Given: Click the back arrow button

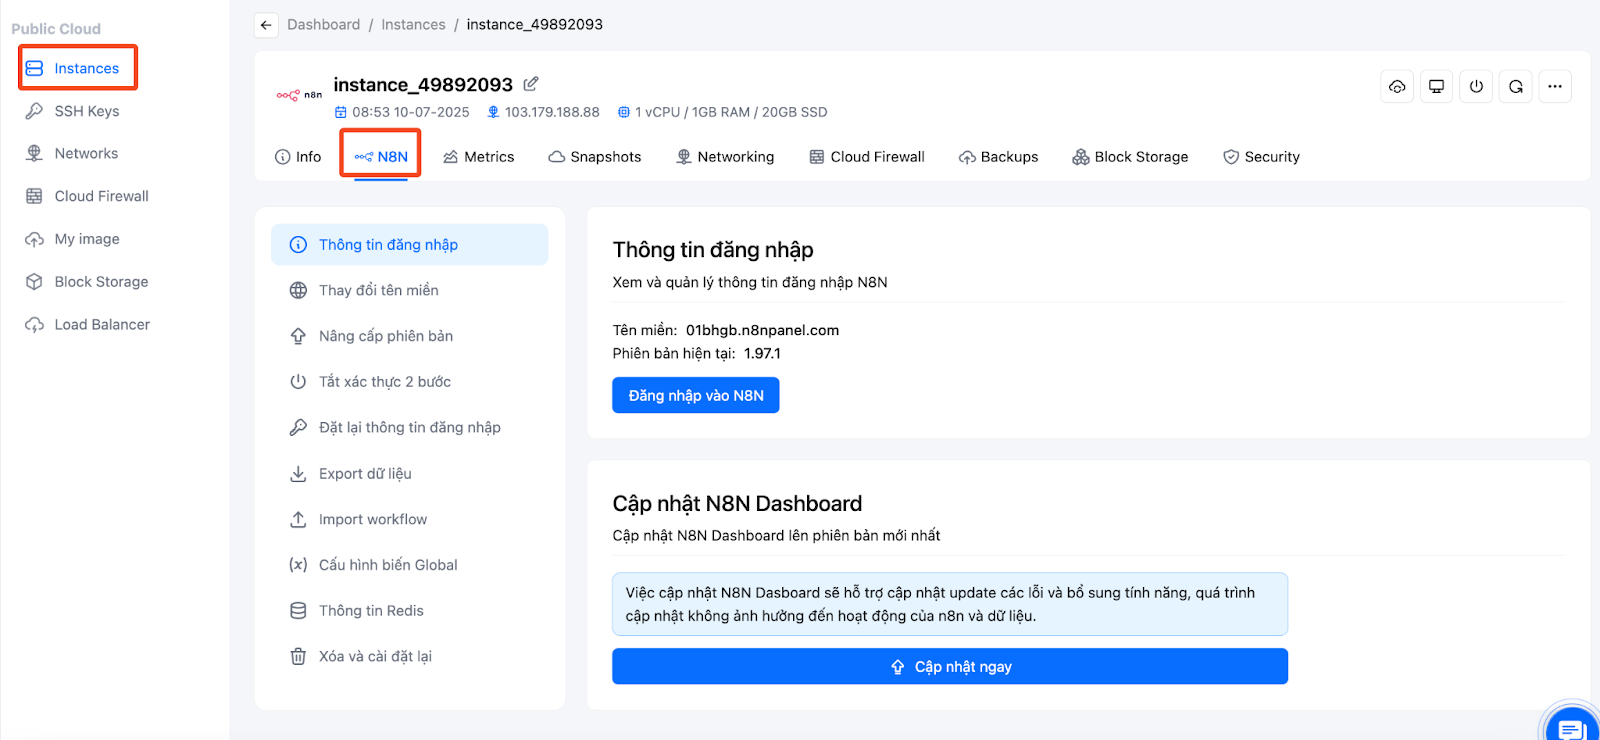Looking at the screenshot, I should coord(266,25).
